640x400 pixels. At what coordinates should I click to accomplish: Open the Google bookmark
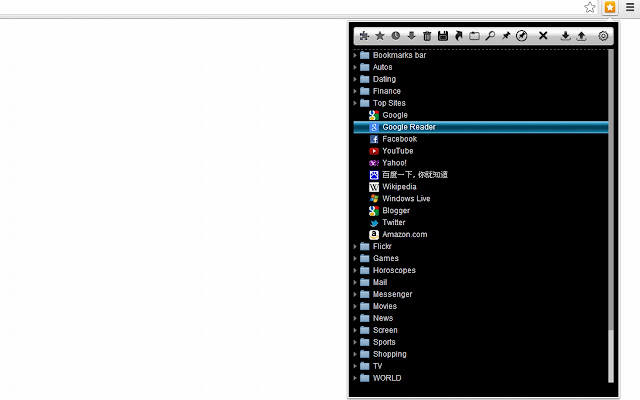click(480, 115)
